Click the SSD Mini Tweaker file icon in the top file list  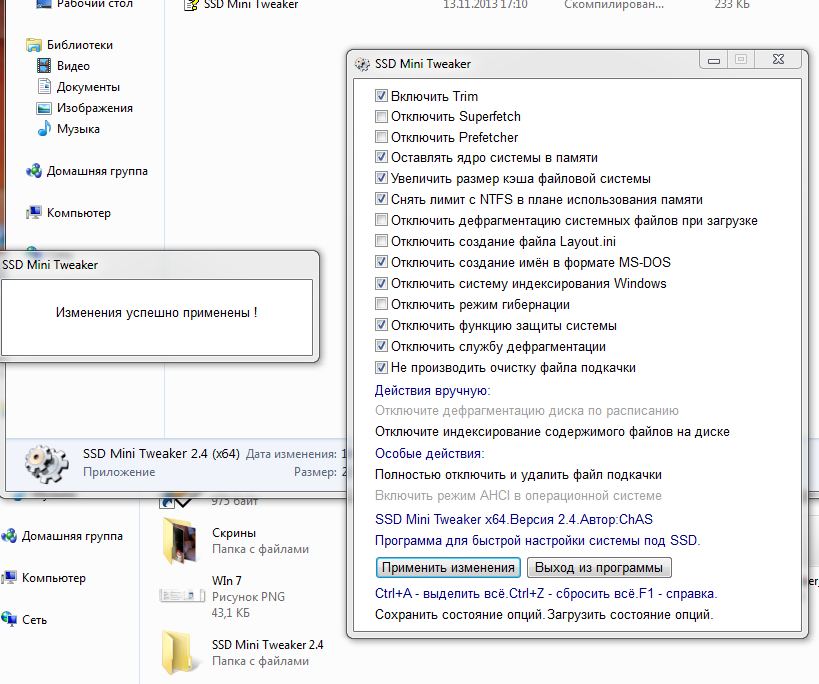coord(192,5)
